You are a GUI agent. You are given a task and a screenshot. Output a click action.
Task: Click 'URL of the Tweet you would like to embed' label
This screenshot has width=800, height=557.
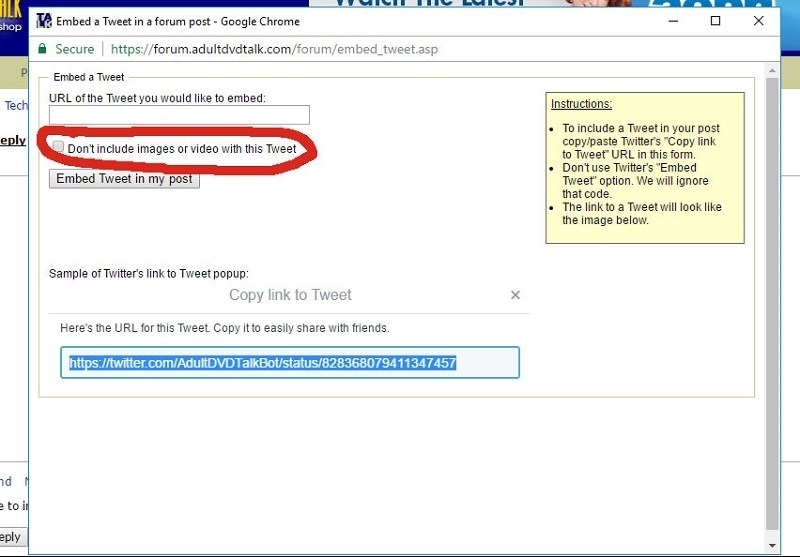tap(157, 98)
